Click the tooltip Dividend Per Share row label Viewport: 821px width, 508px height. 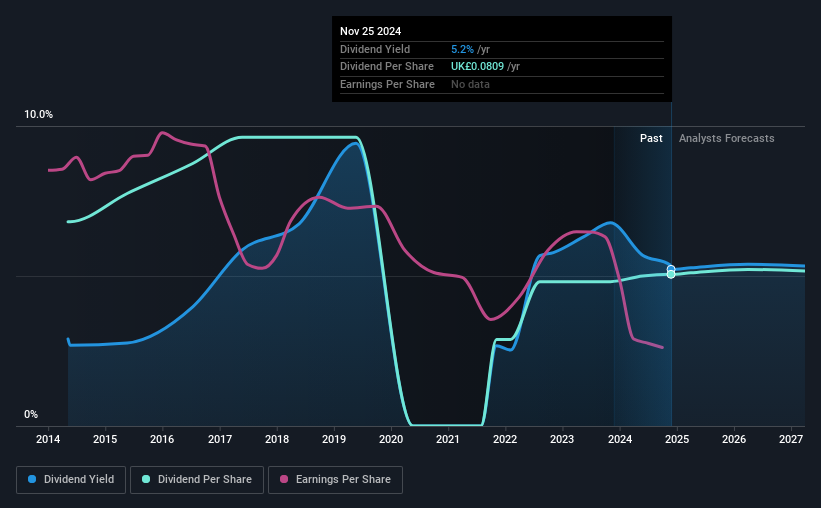[x=387, y=67]
